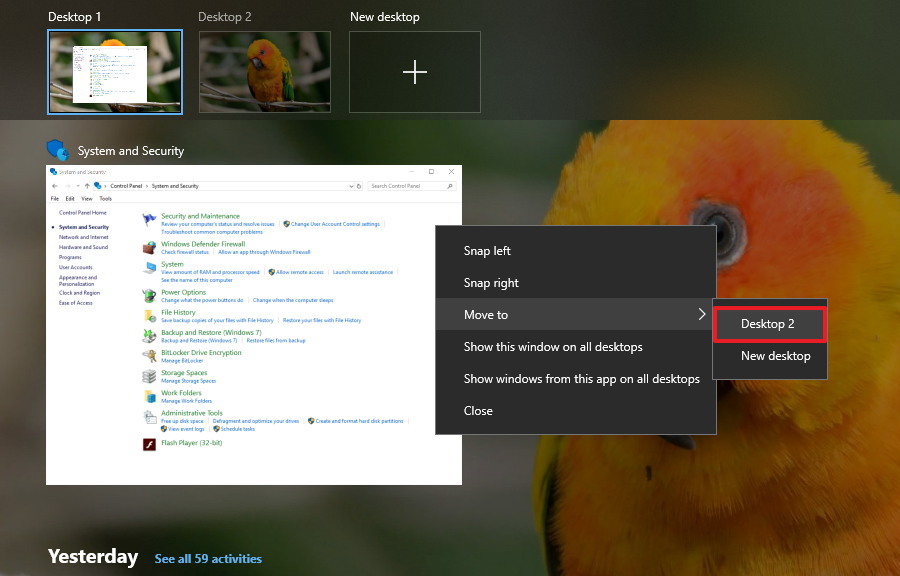
Task: Open BitLocker Drive Encryption link
Action: click(201, 353)
